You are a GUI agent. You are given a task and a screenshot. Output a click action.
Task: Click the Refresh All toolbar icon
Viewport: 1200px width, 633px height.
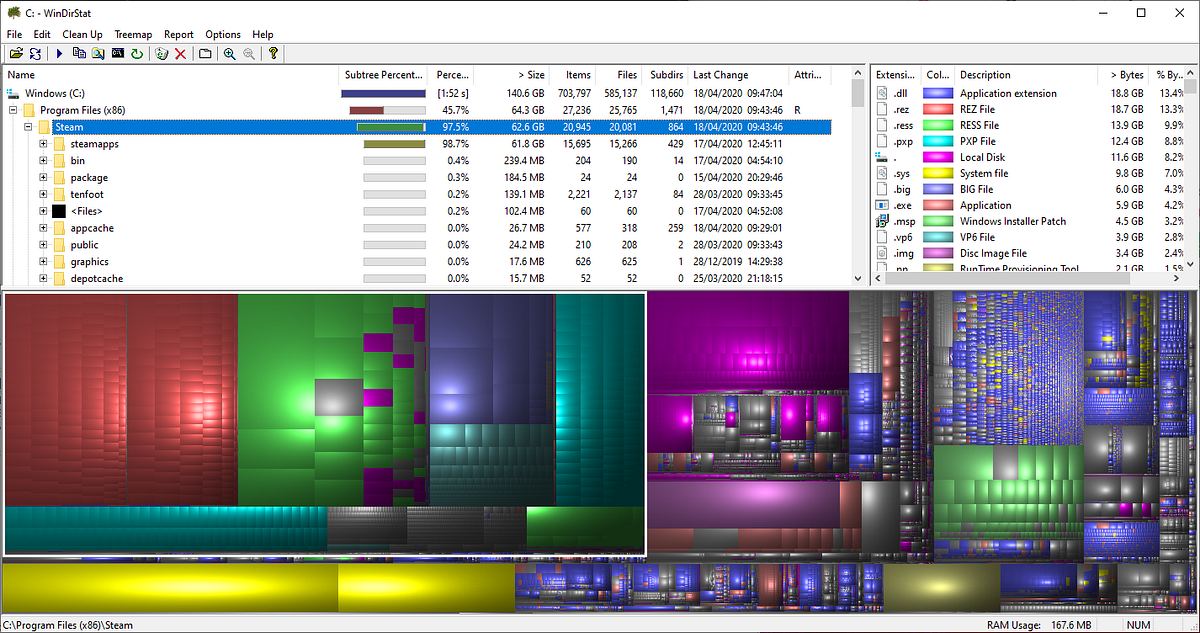tap(36, 53)
